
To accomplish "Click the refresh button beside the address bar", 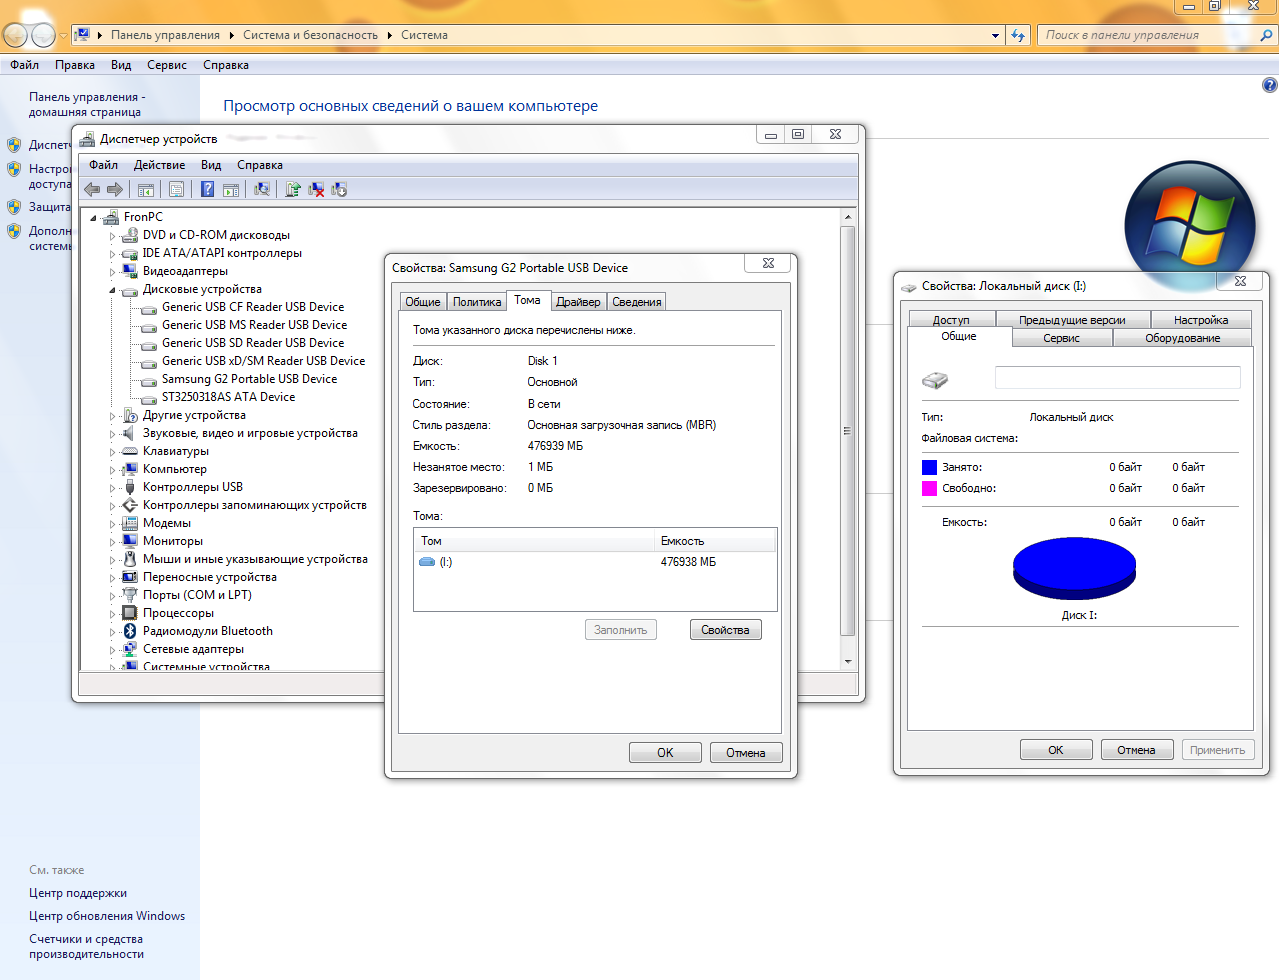I will tap(1018, 35).
